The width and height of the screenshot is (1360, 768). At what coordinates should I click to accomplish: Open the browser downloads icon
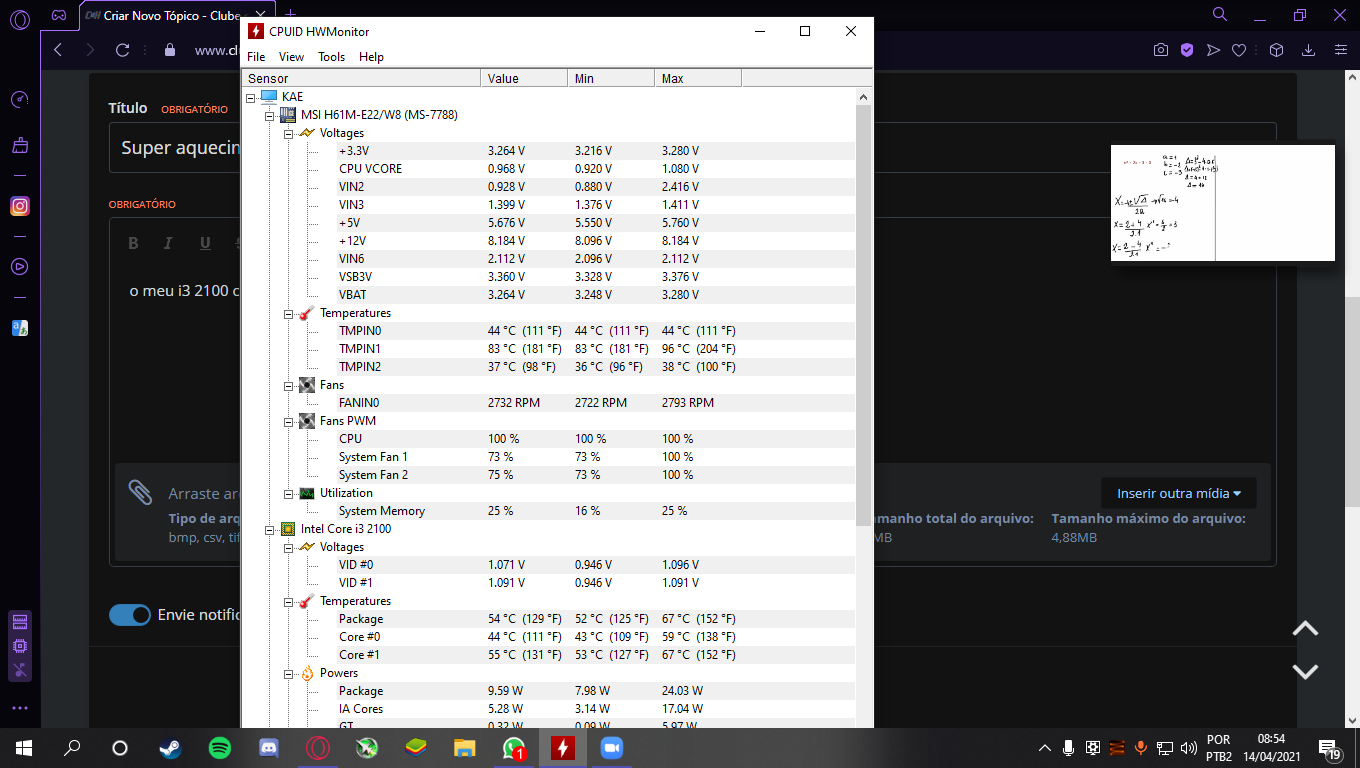[1308, 50]
